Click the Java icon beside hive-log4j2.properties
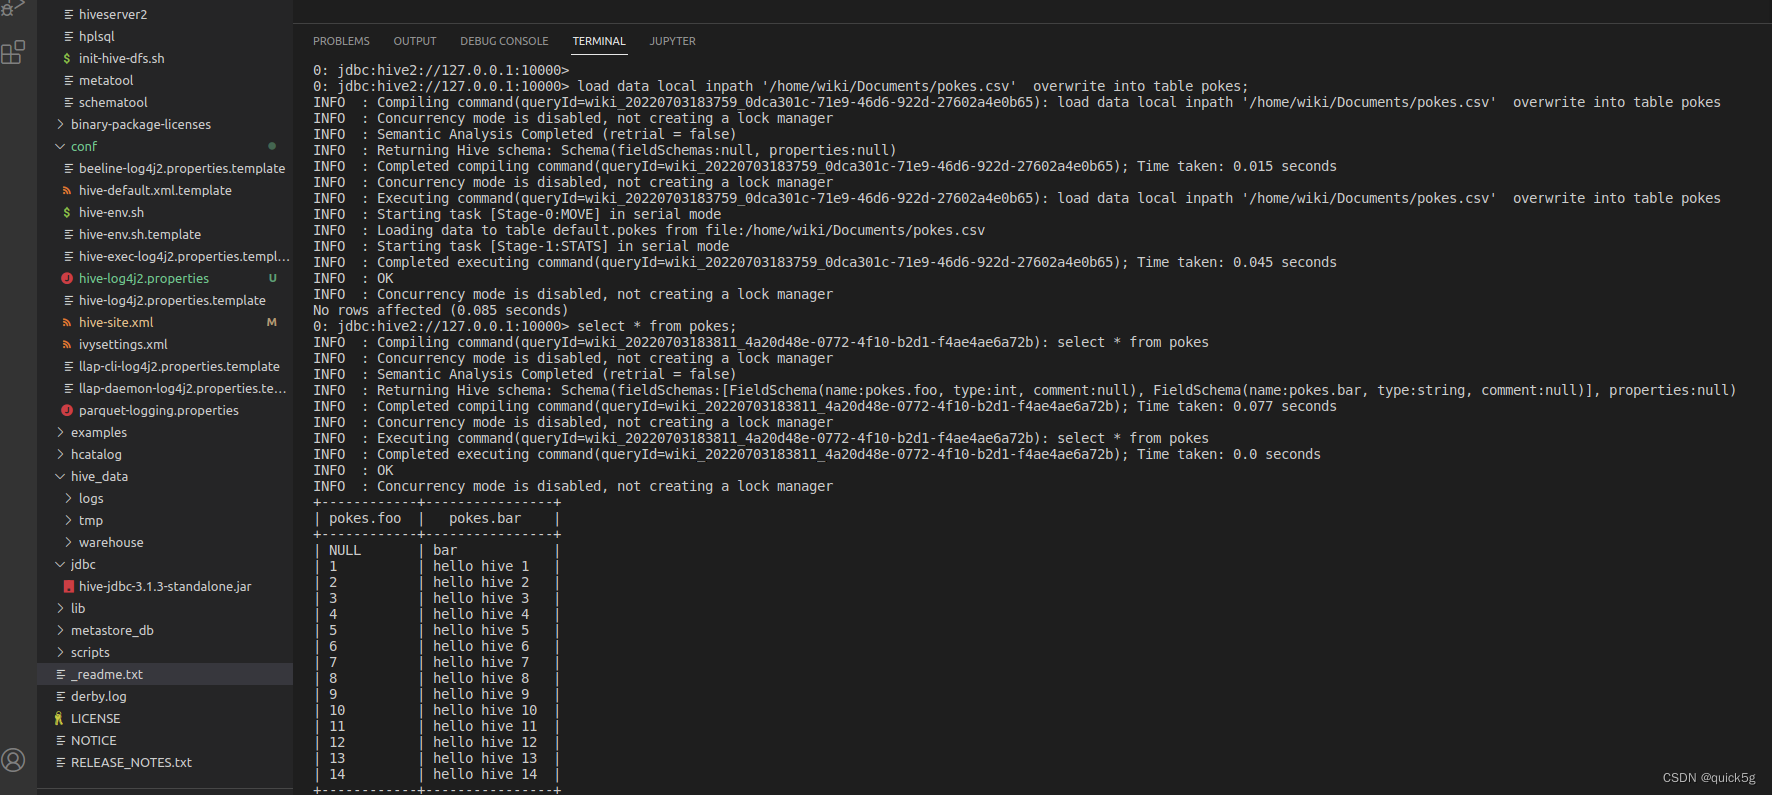Image resolution: width=1772 pixels, height=795 pixels. (67, 279)
